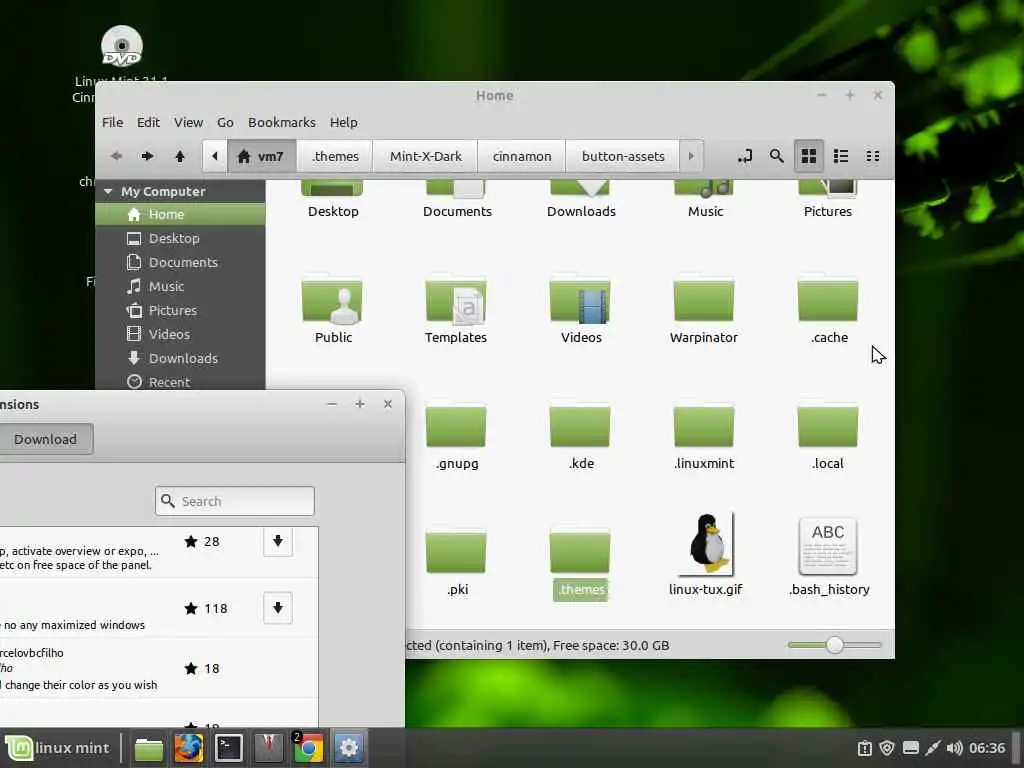This screenshot has width=1024, height=768.
Task: Select Videos in the sidebar
Action: click(x=180, y=334)
